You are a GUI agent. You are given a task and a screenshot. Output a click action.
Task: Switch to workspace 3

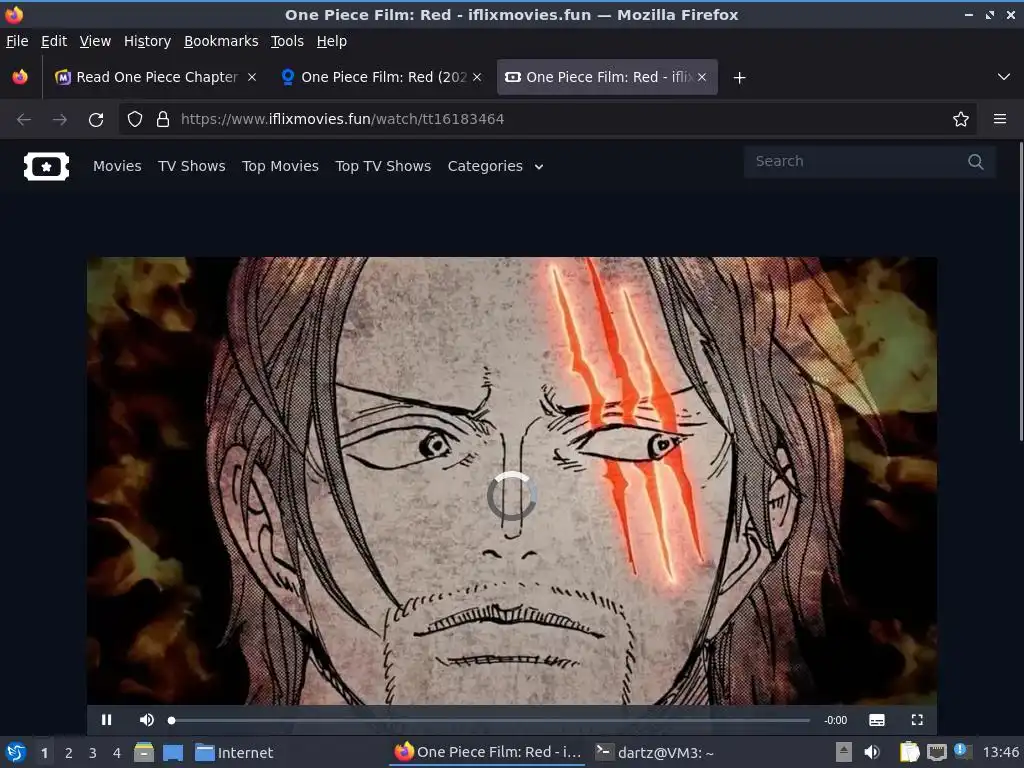point(93,753)
